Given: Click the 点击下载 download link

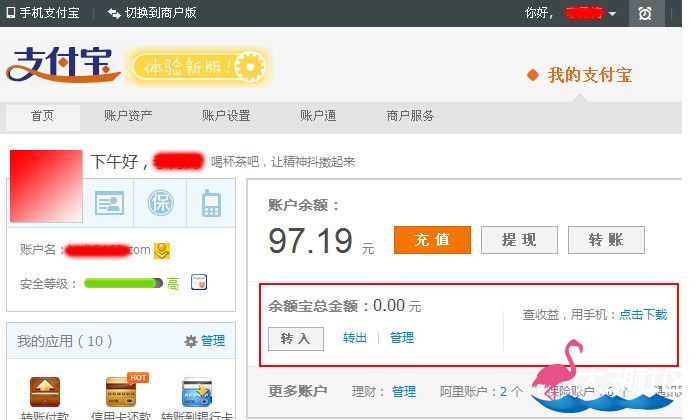Looking at the screenshot, I should tap(643, 315).
